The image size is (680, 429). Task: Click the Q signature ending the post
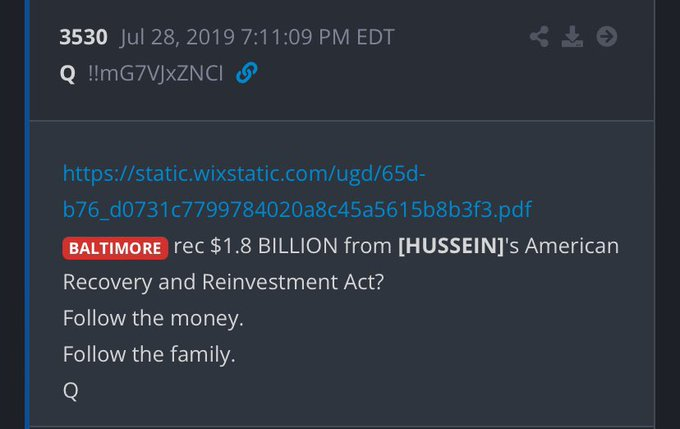click(70, 390)
